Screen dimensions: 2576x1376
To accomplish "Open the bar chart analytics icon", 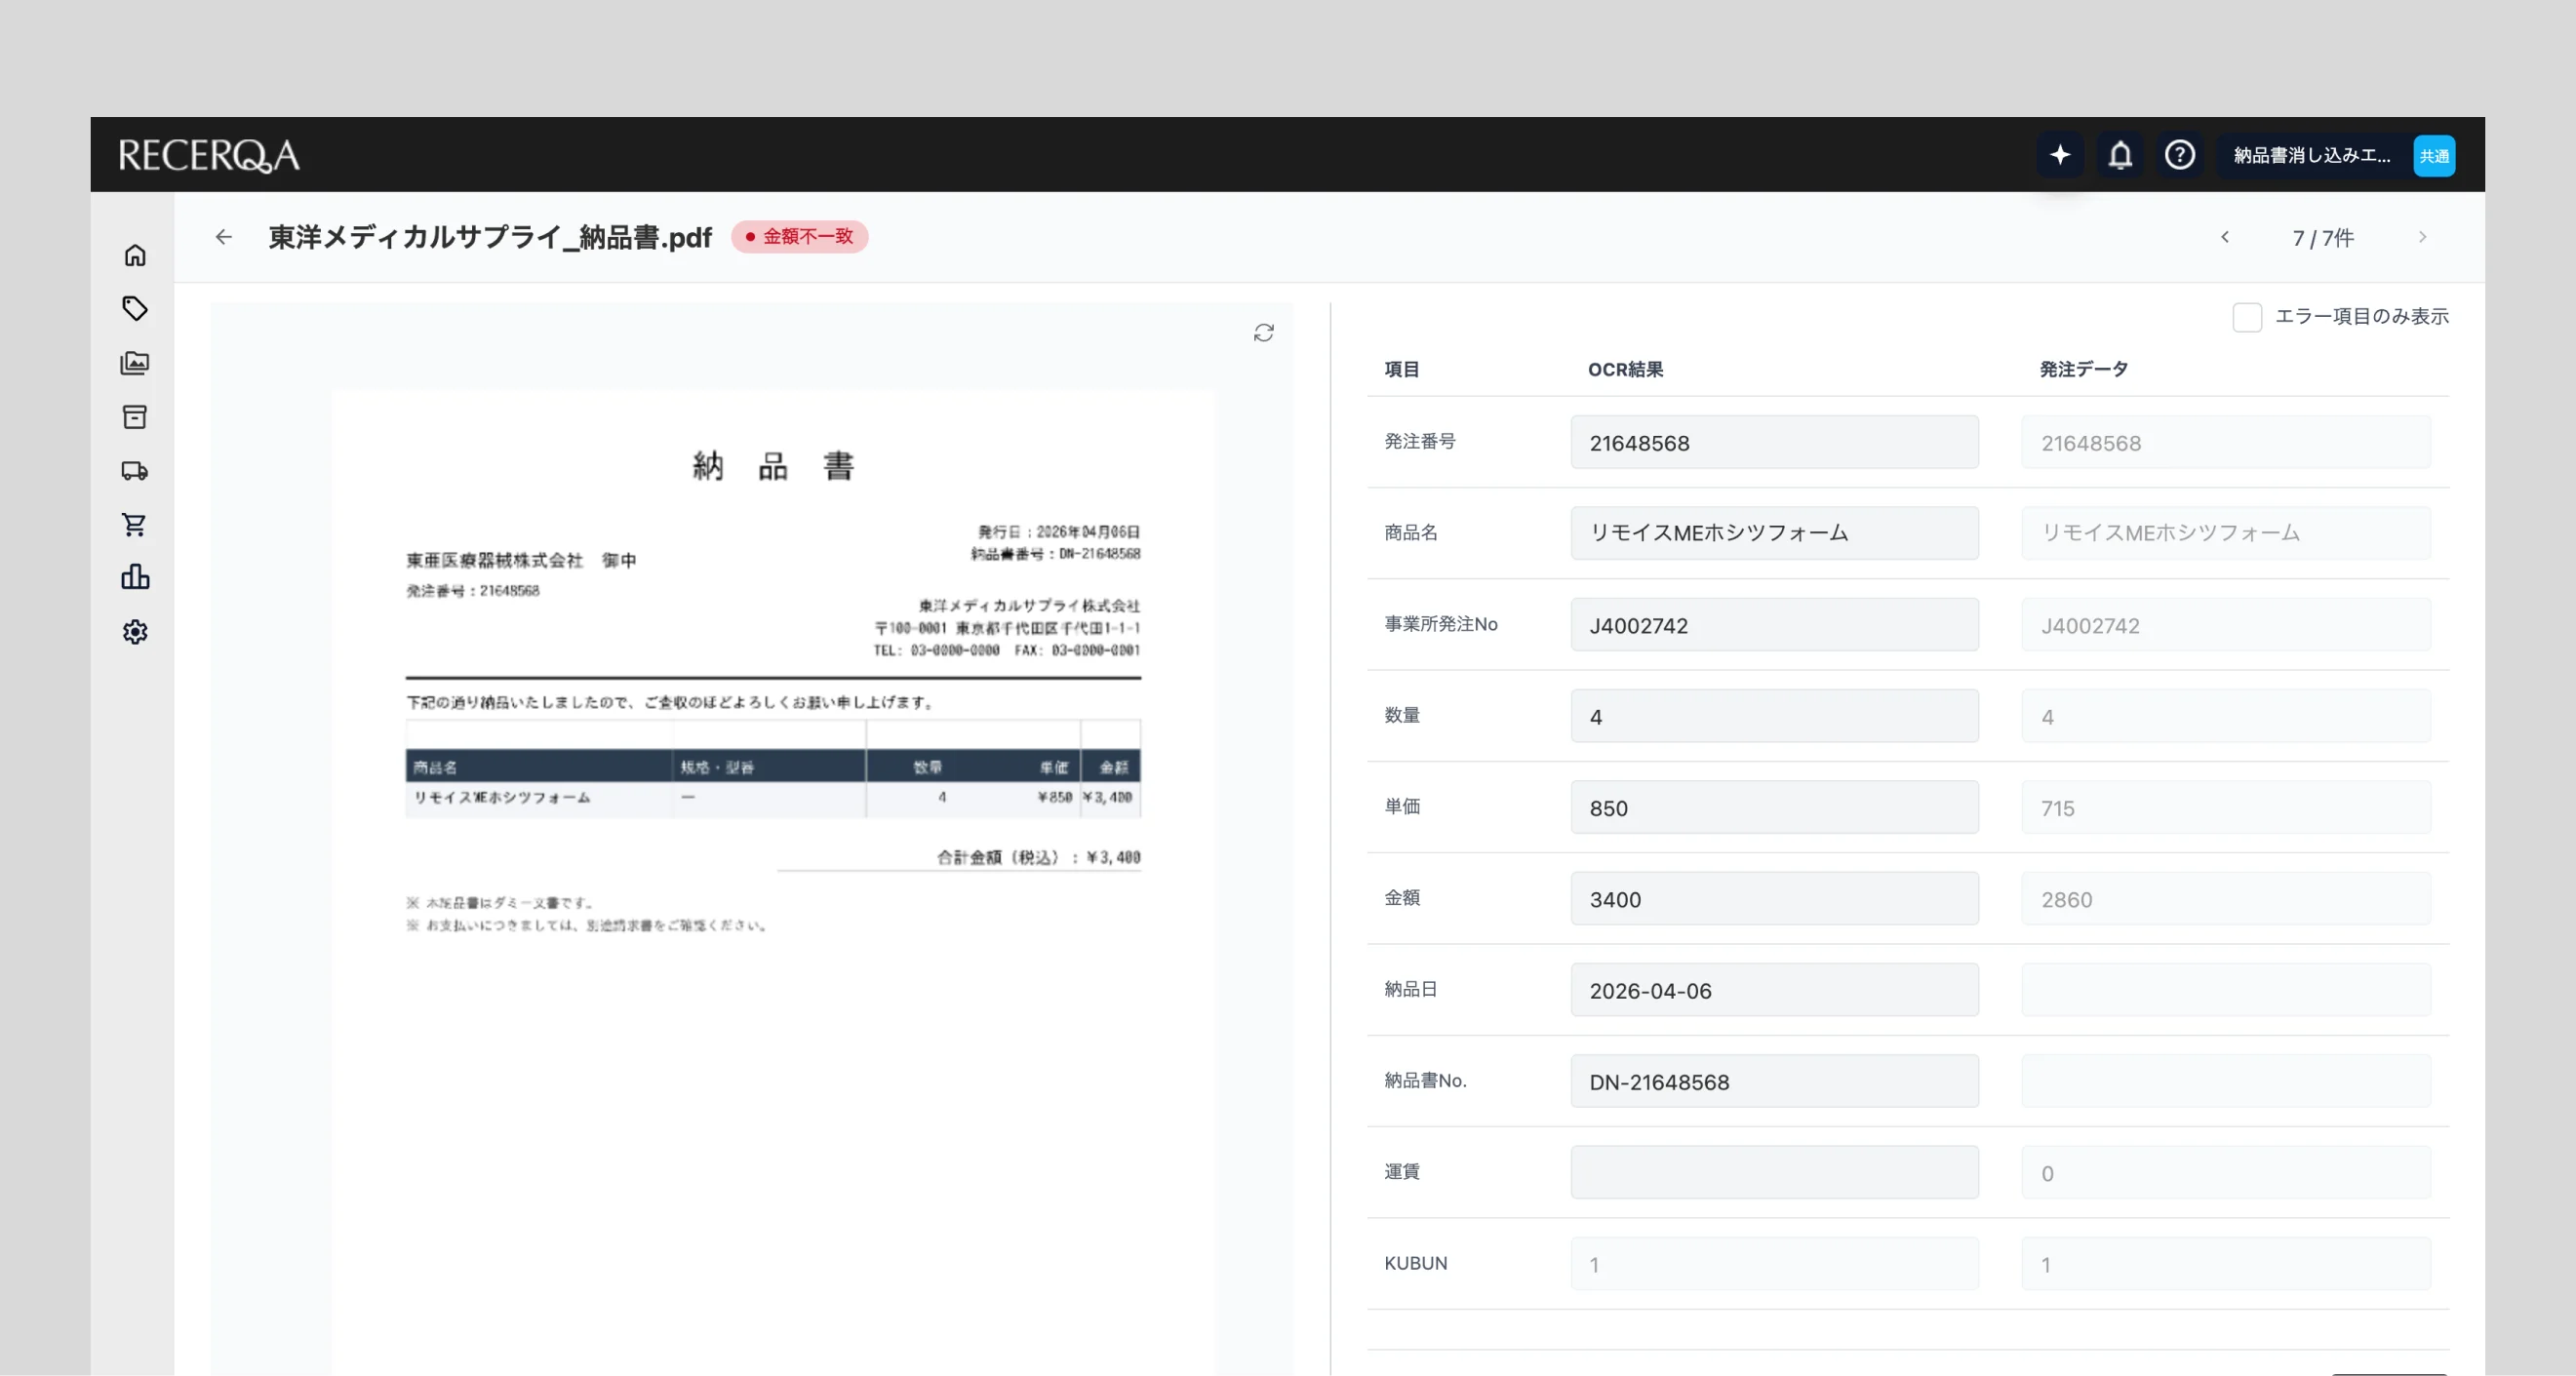I will coord(135,577).
